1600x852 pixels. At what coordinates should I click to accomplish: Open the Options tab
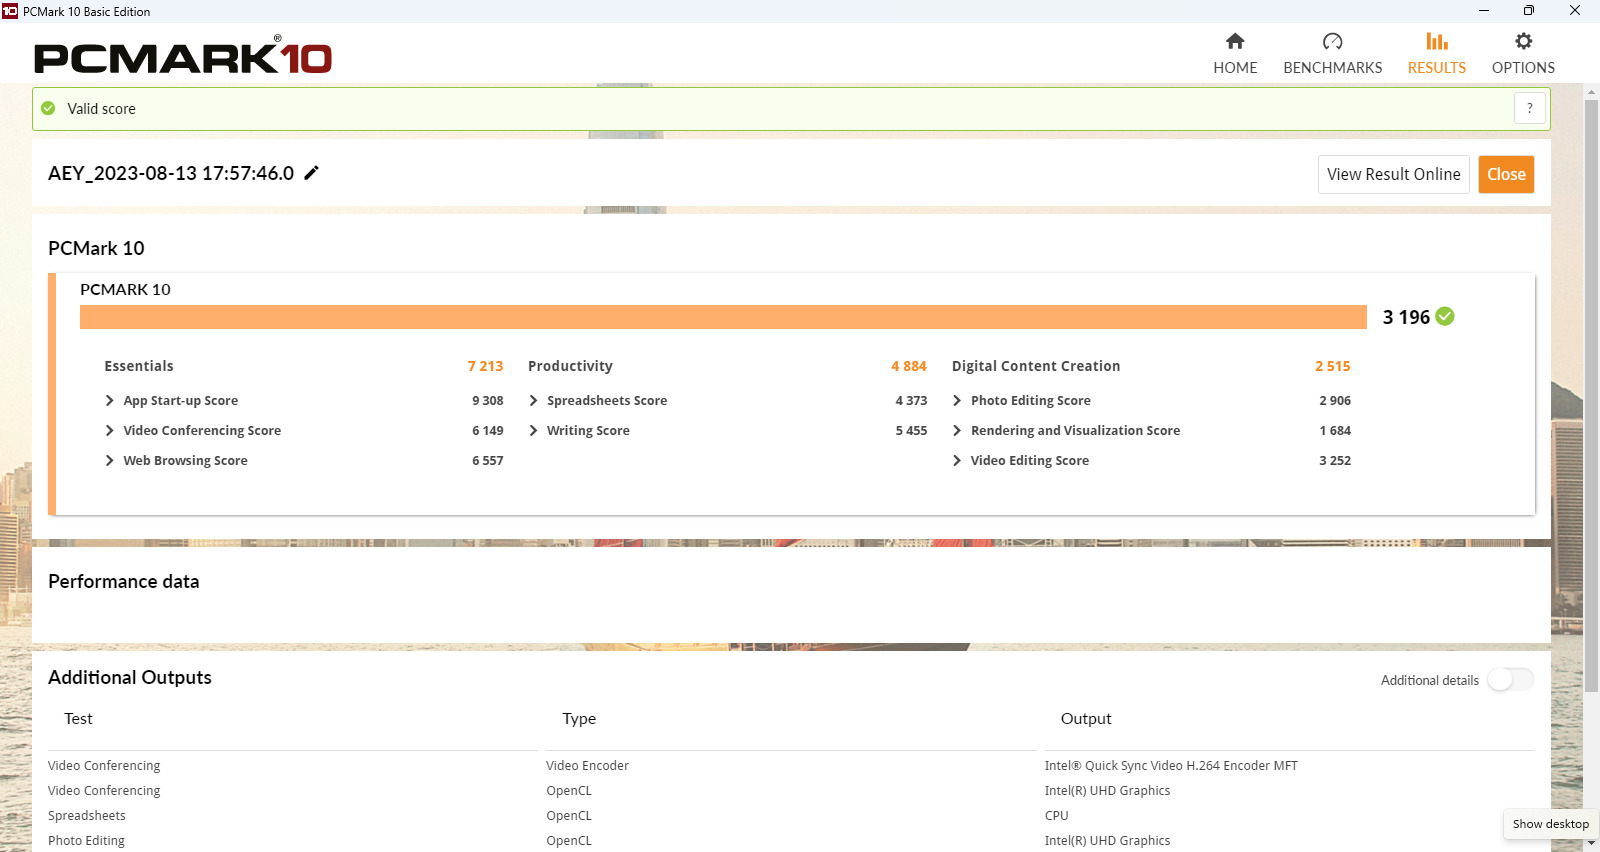coord(1523,54)
